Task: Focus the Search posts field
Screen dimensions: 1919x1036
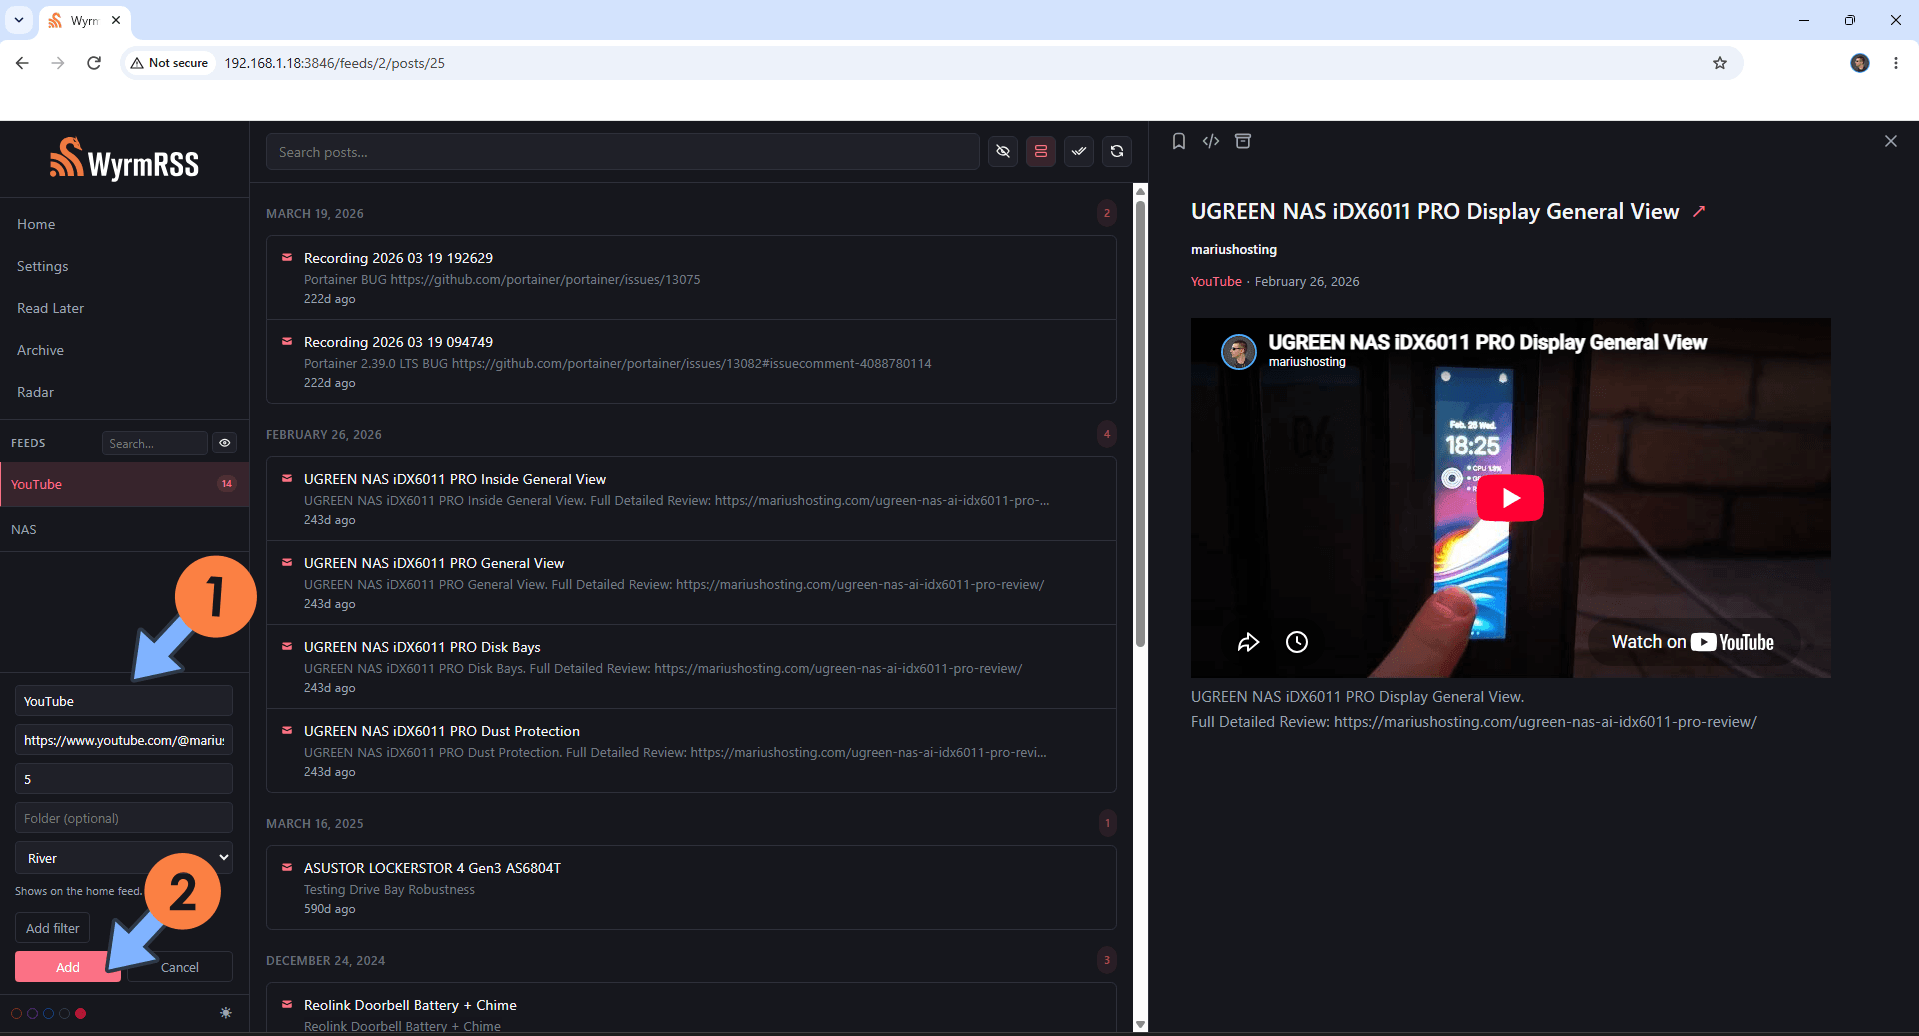Action: click(623, 152)
